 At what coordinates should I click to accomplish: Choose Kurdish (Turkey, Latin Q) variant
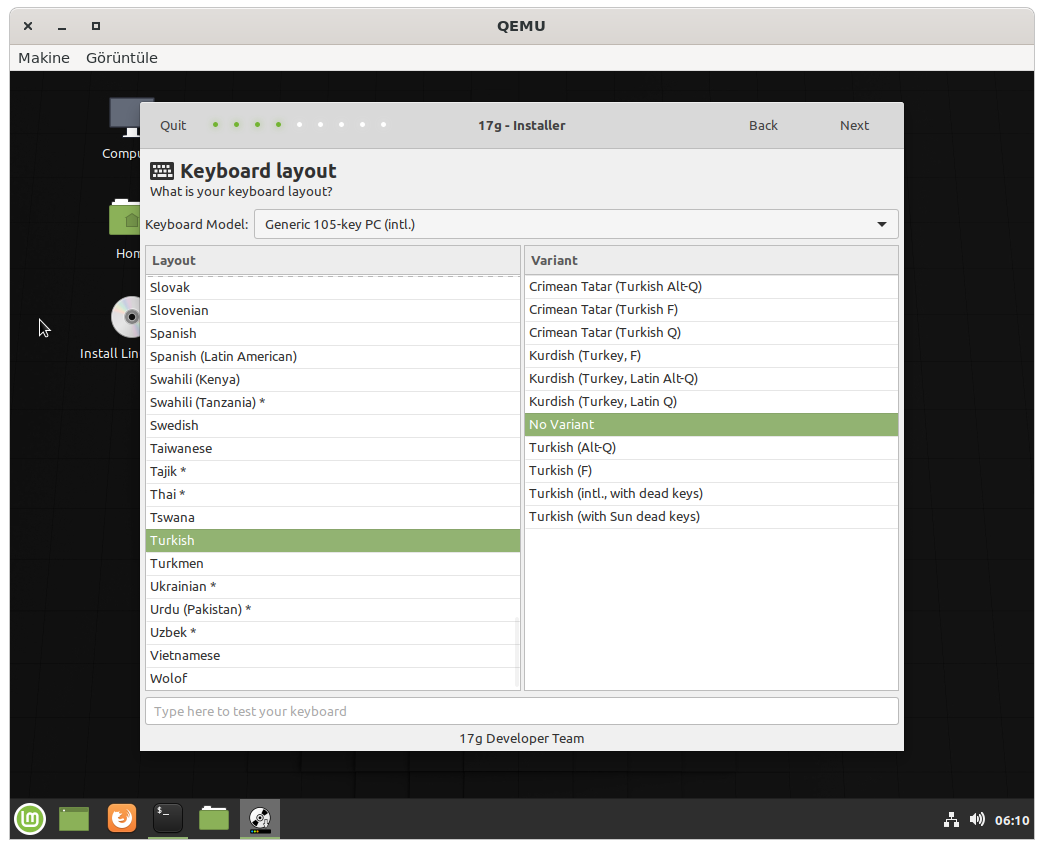(x=711, y=402)
